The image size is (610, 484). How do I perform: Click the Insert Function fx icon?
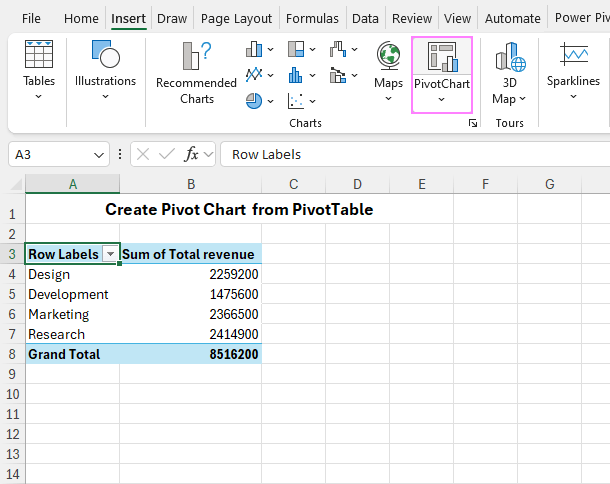tap(191, 154)
